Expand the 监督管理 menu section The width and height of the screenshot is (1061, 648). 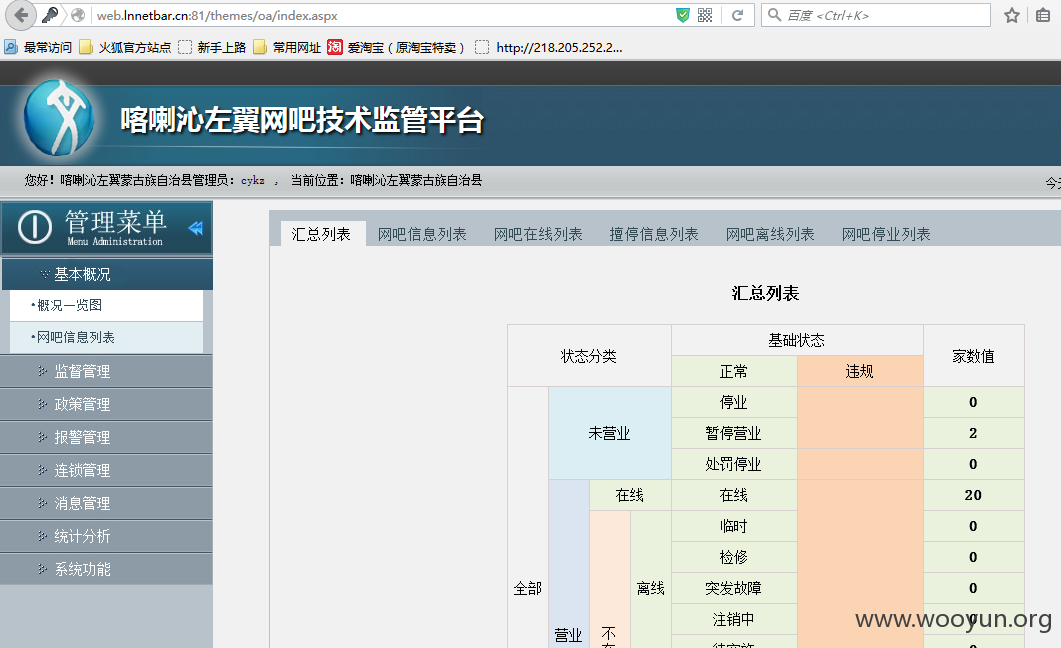pos(106,371)
